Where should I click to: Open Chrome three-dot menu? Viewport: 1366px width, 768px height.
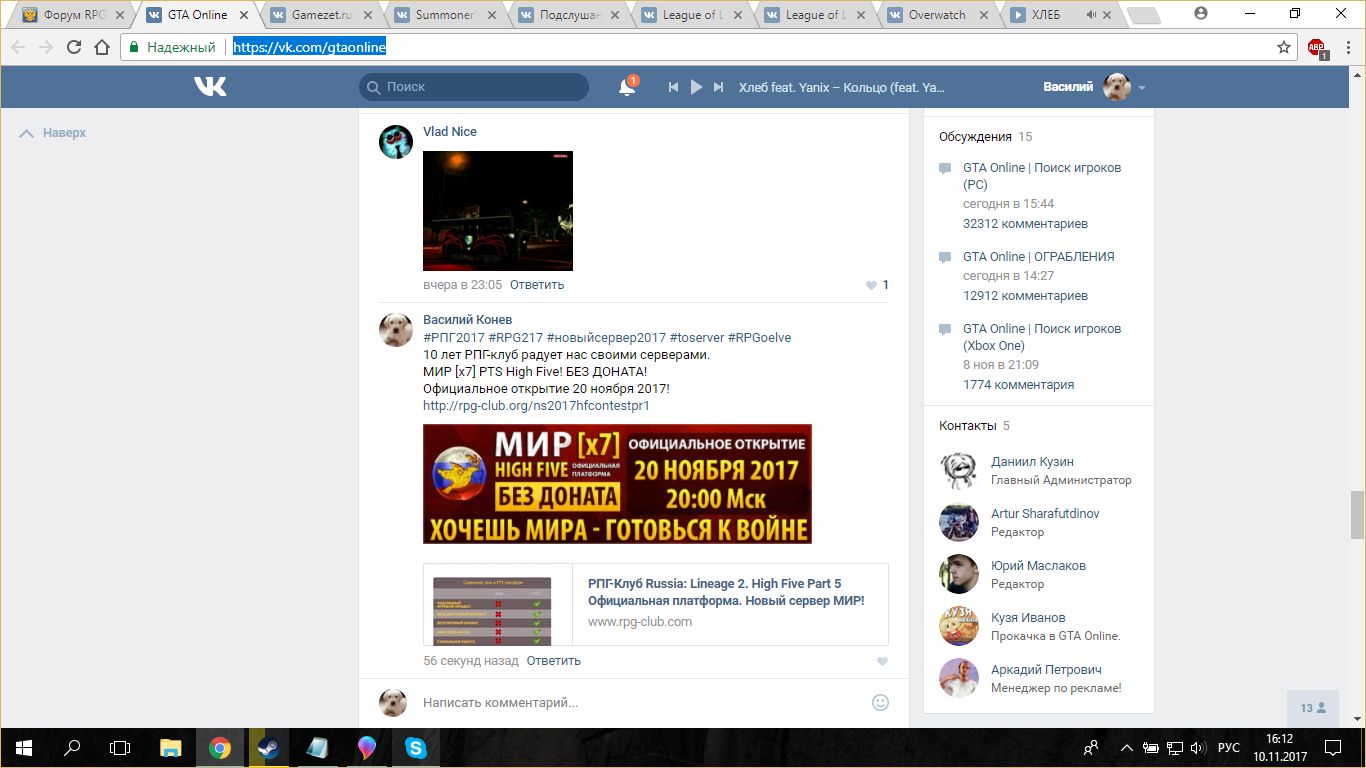click(x=1346, y=47)
